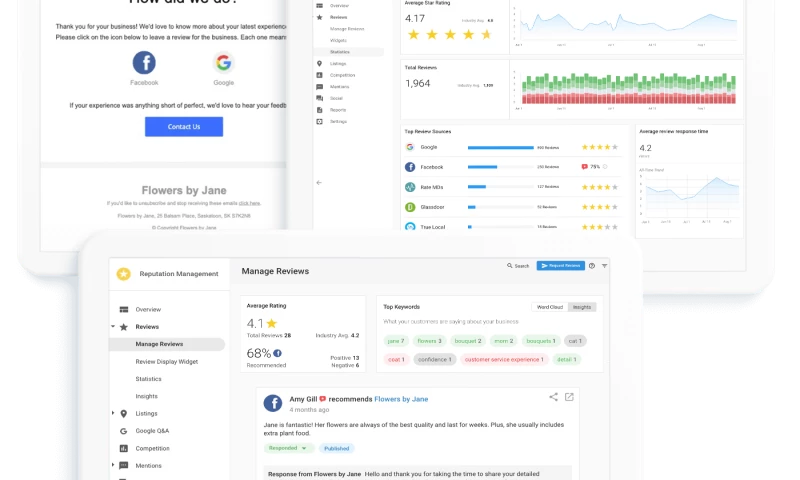The width and height of the screenshot is (800, 480).
Task: Click the collapse sidebar left arrow
Action: (319, 183)
